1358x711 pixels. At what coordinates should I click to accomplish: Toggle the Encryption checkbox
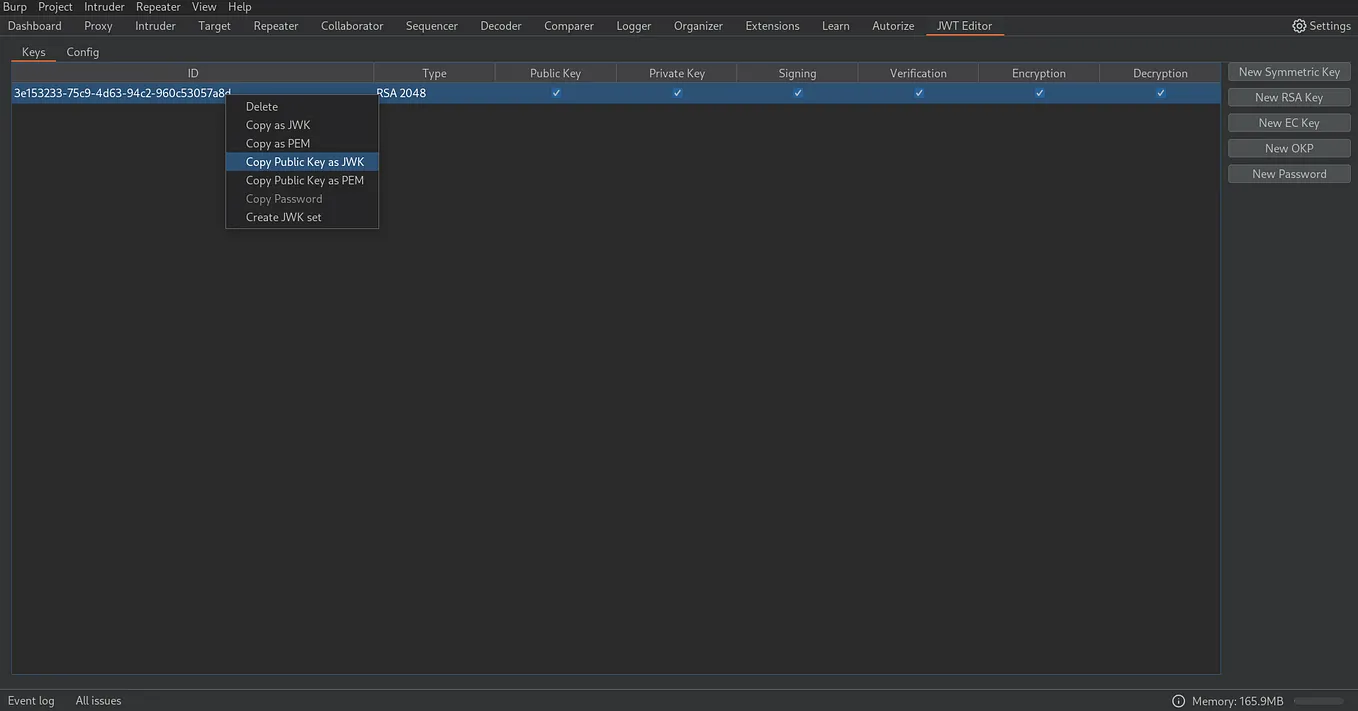(1039, 92)
